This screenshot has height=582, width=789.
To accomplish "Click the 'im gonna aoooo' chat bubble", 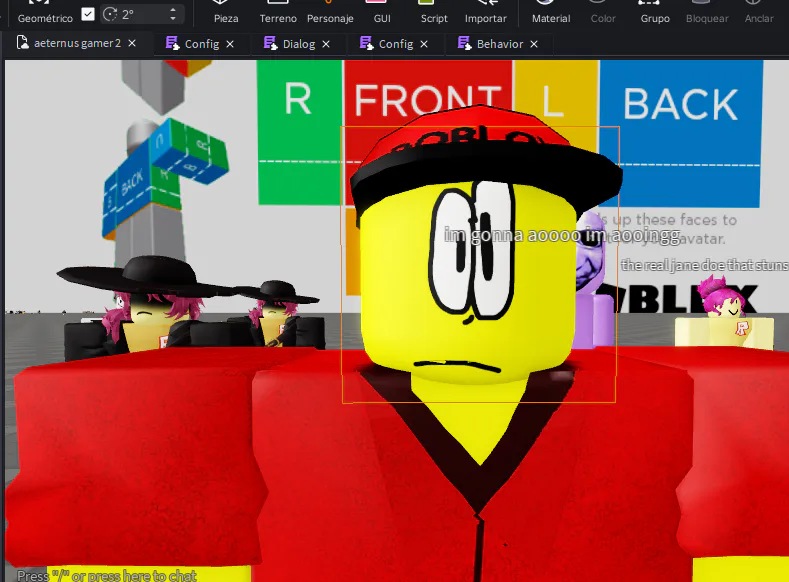I will (562, 235).
